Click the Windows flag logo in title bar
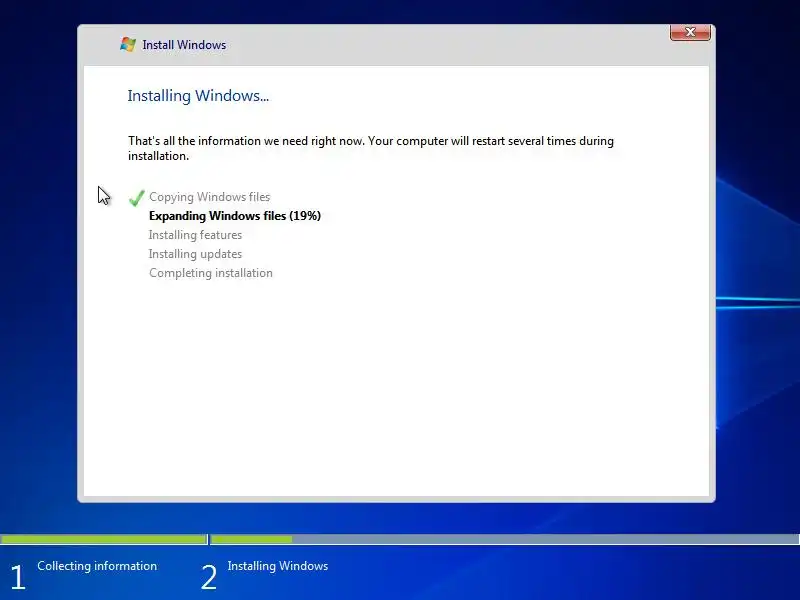The width and height of the screenshot is (800, 600). coord(128,44)
